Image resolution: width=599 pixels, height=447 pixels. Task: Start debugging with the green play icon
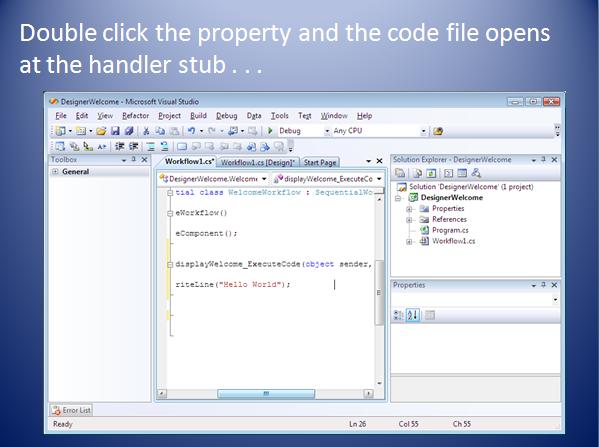[x=270, y=131]
